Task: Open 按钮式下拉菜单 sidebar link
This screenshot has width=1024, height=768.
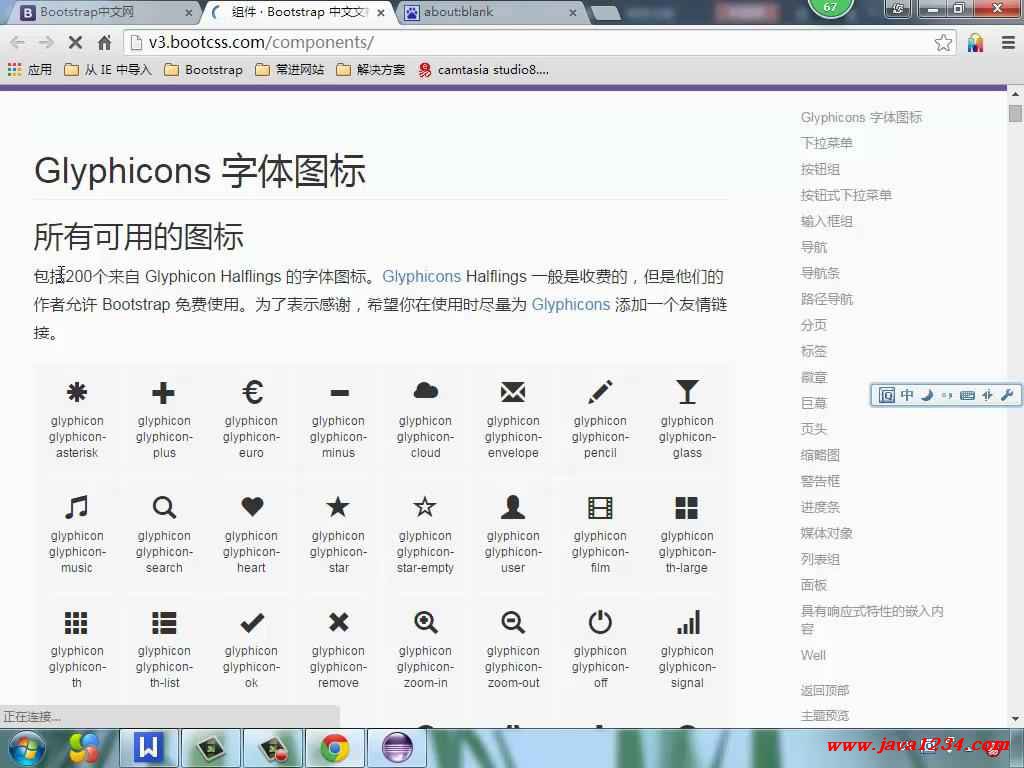Action: (846, 195)
